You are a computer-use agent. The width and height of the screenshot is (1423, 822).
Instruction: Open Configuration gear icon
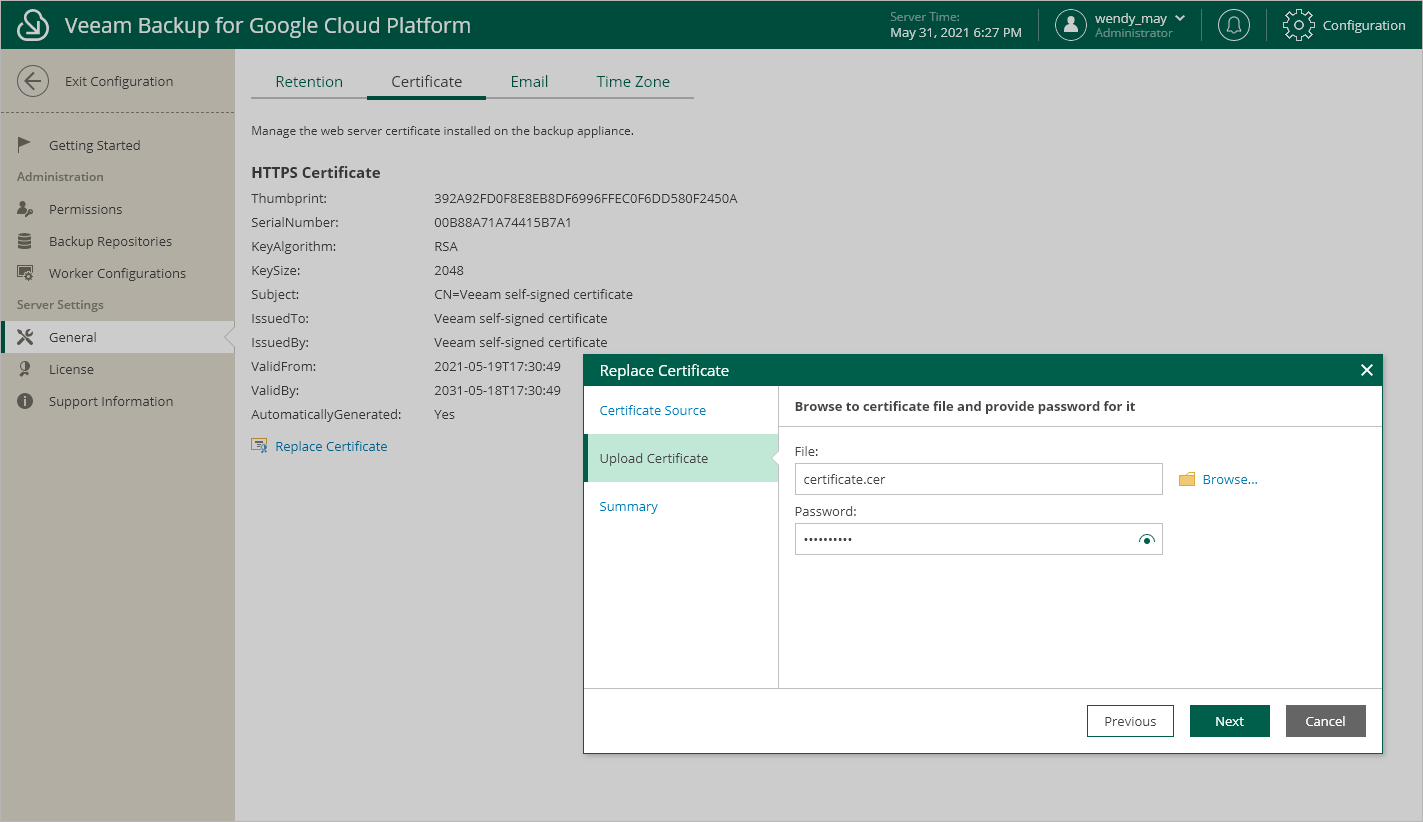point(1298,25)
